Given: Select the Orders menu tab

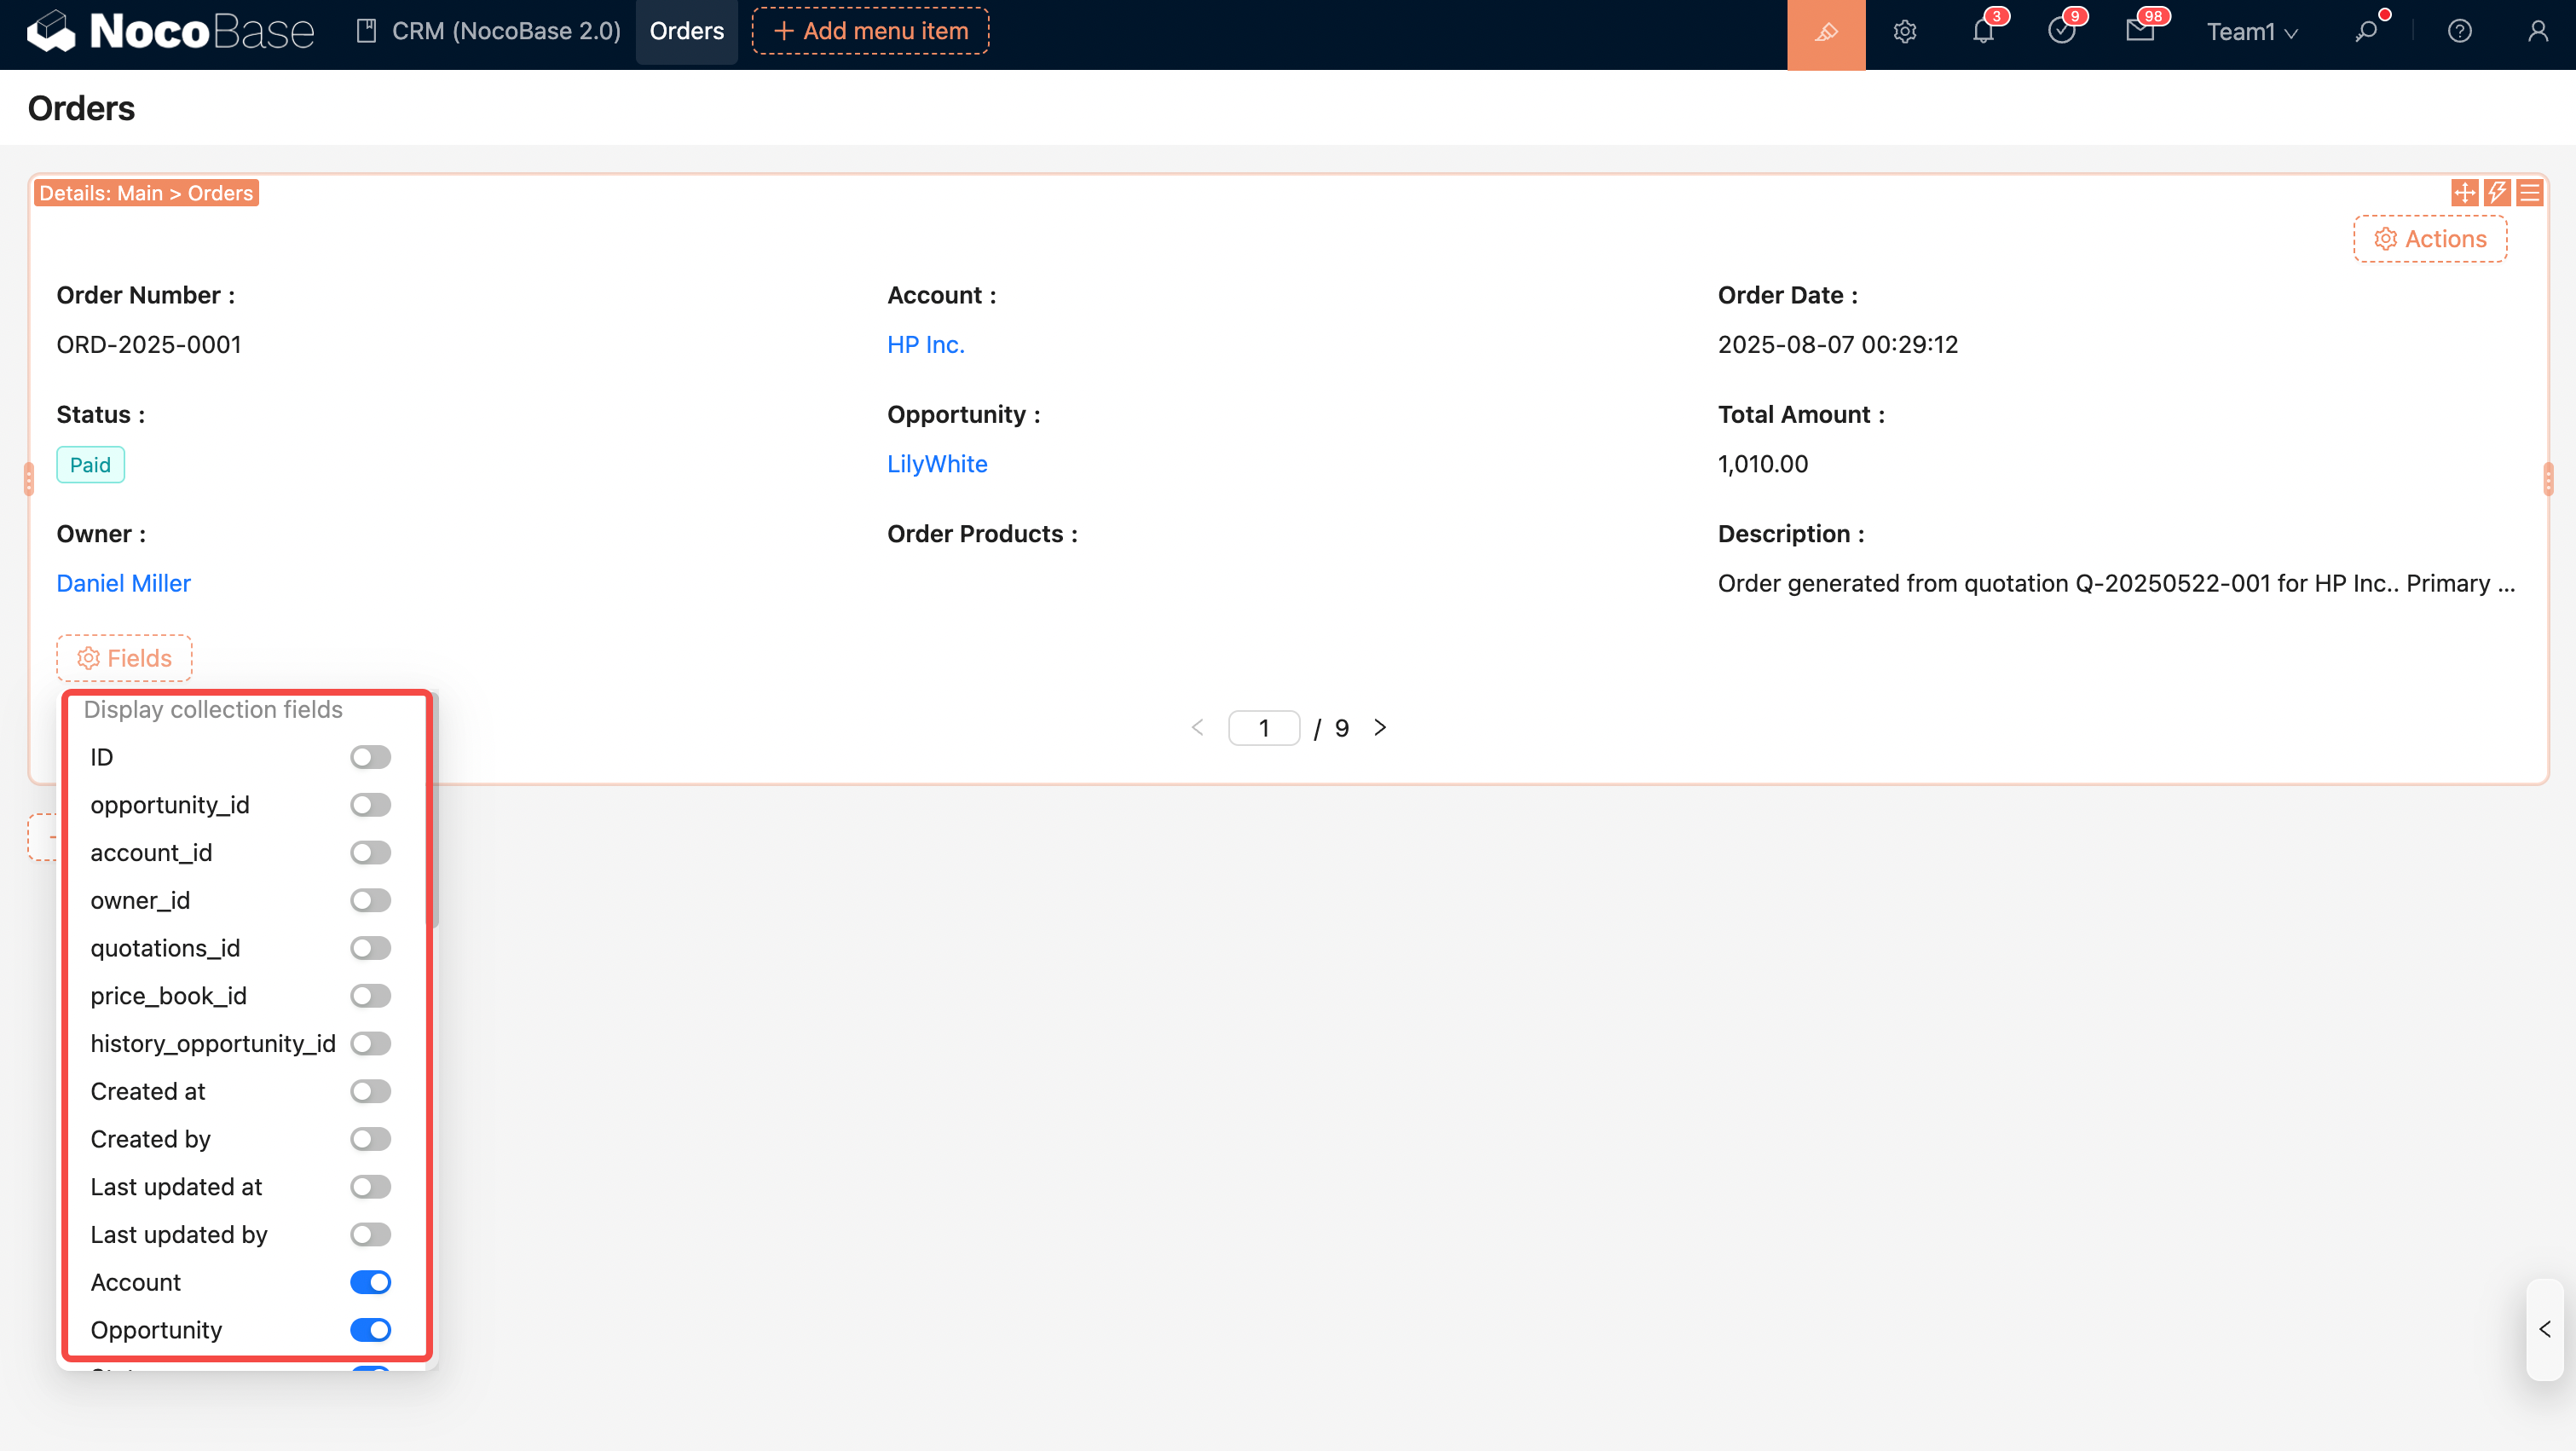Looking at the screenshot, I should pos(686,31).
